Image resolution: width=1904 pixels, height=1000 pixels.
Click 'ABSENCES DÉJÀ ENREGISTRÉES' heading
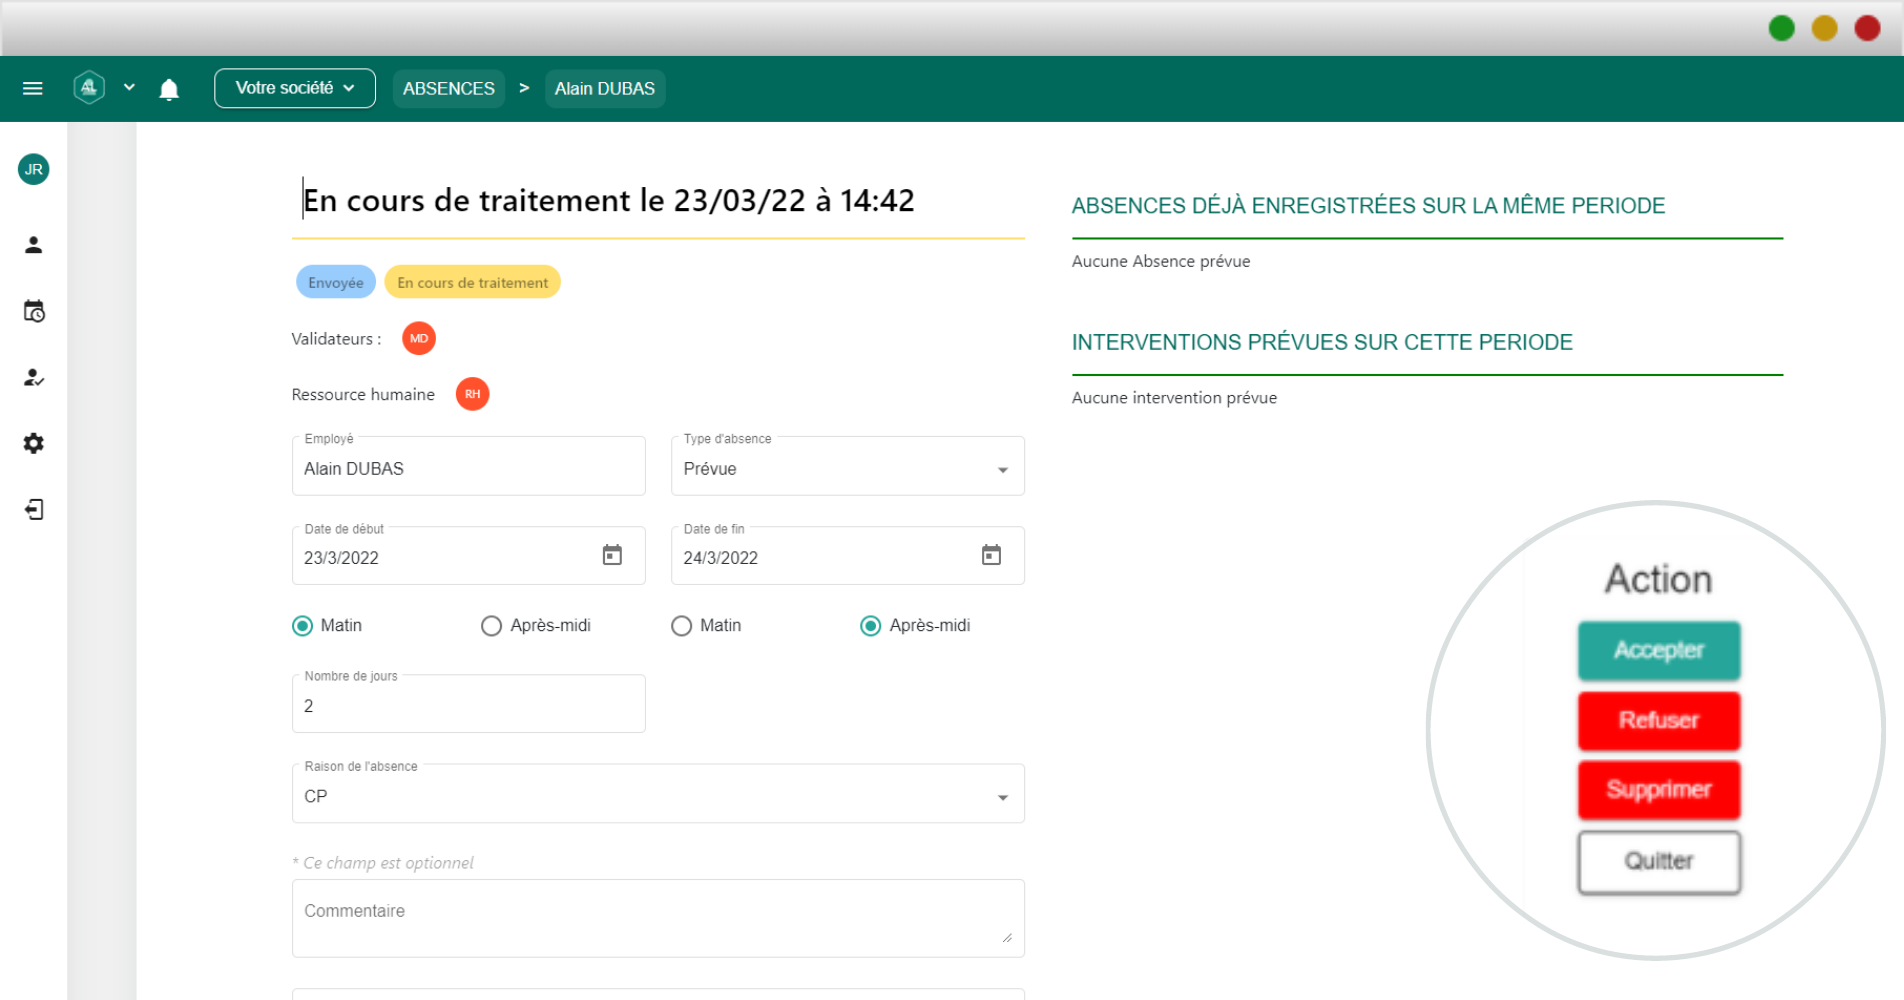[1368, 206]
